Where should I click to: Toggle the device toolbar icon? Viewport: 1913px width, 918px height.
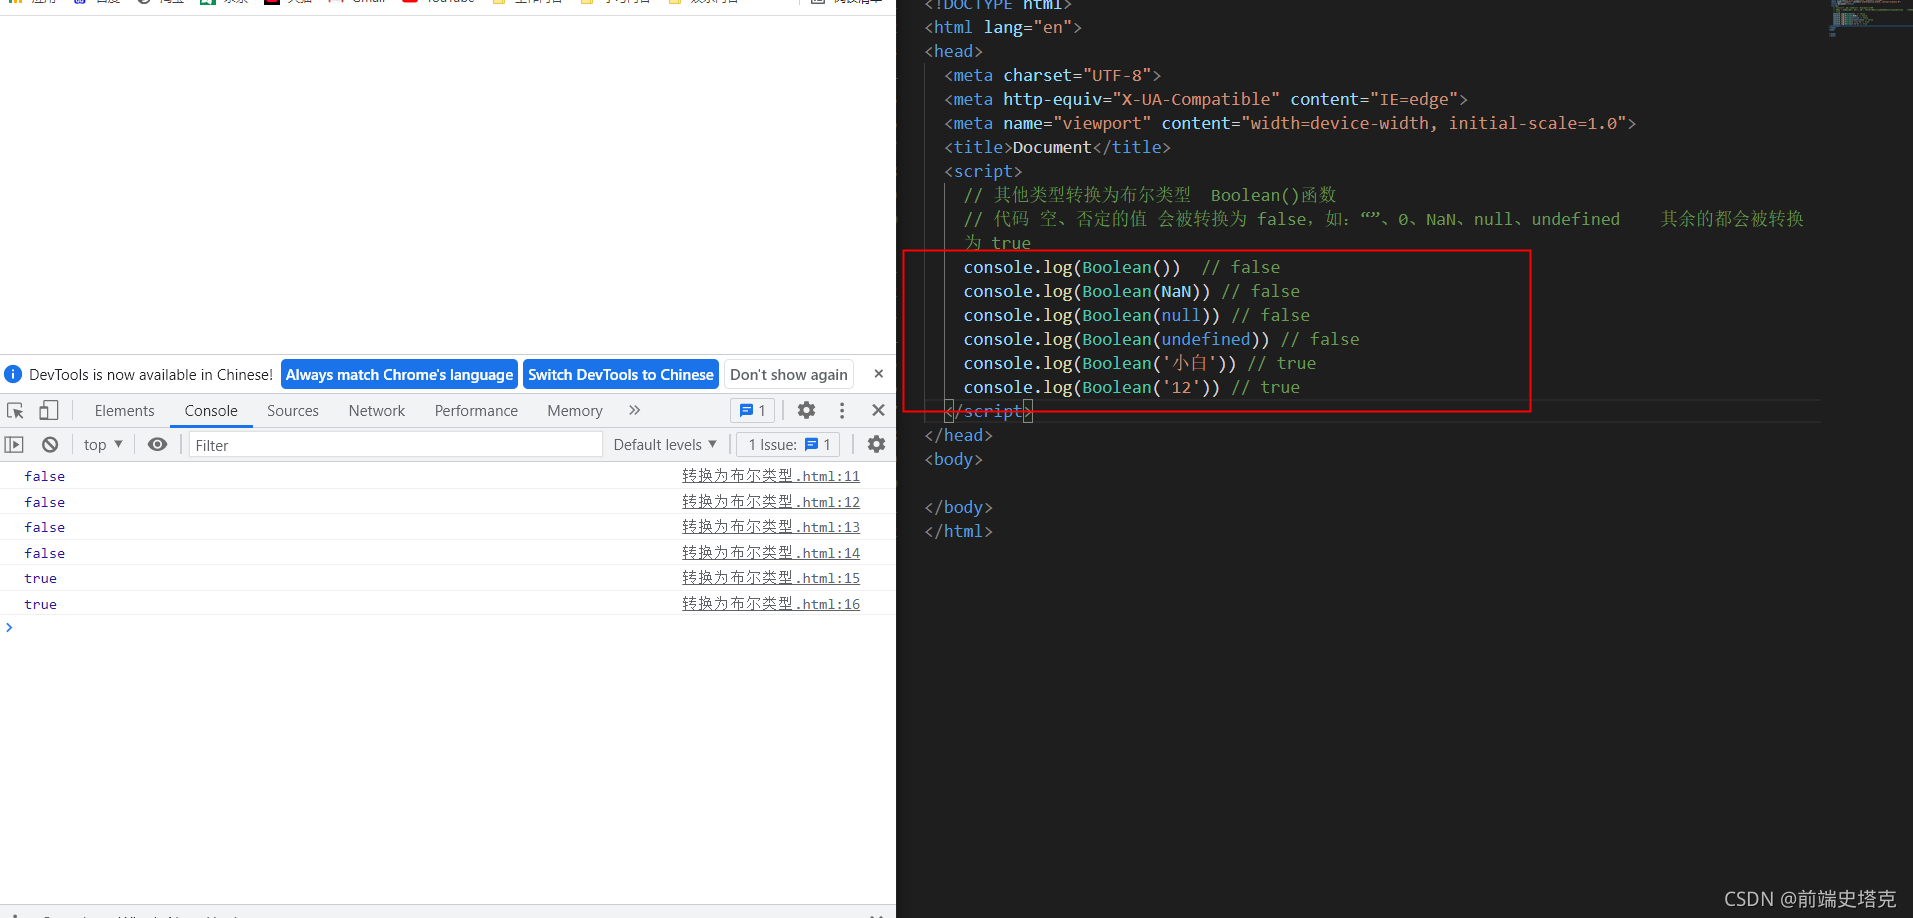[x=48, y=411]
